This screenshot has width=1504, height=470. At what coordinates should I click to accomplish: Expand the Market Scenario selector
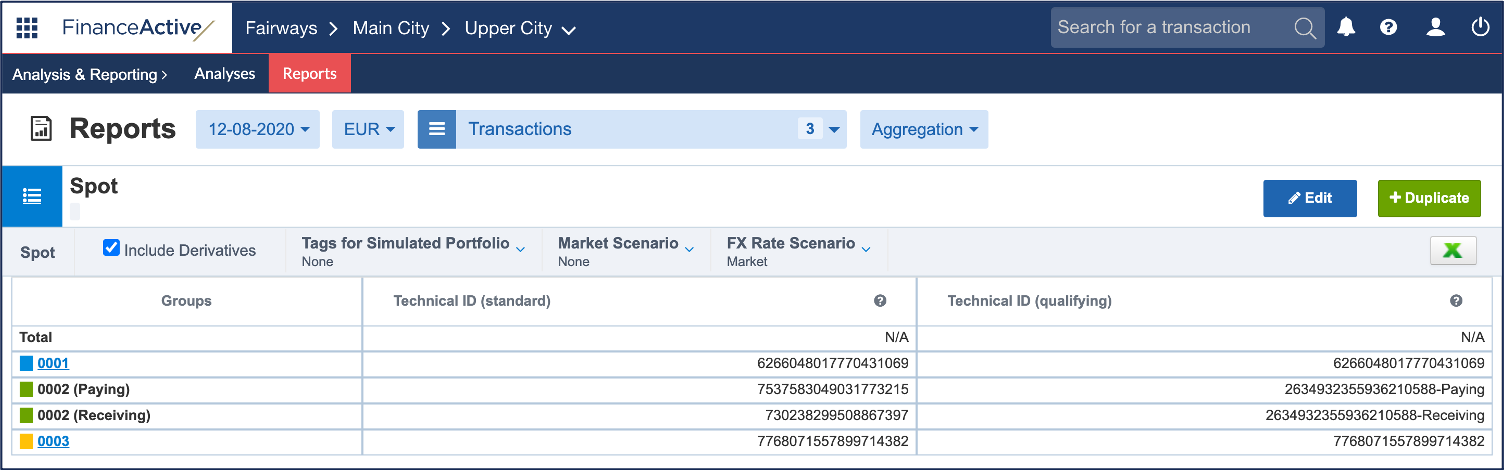point(626,252)
